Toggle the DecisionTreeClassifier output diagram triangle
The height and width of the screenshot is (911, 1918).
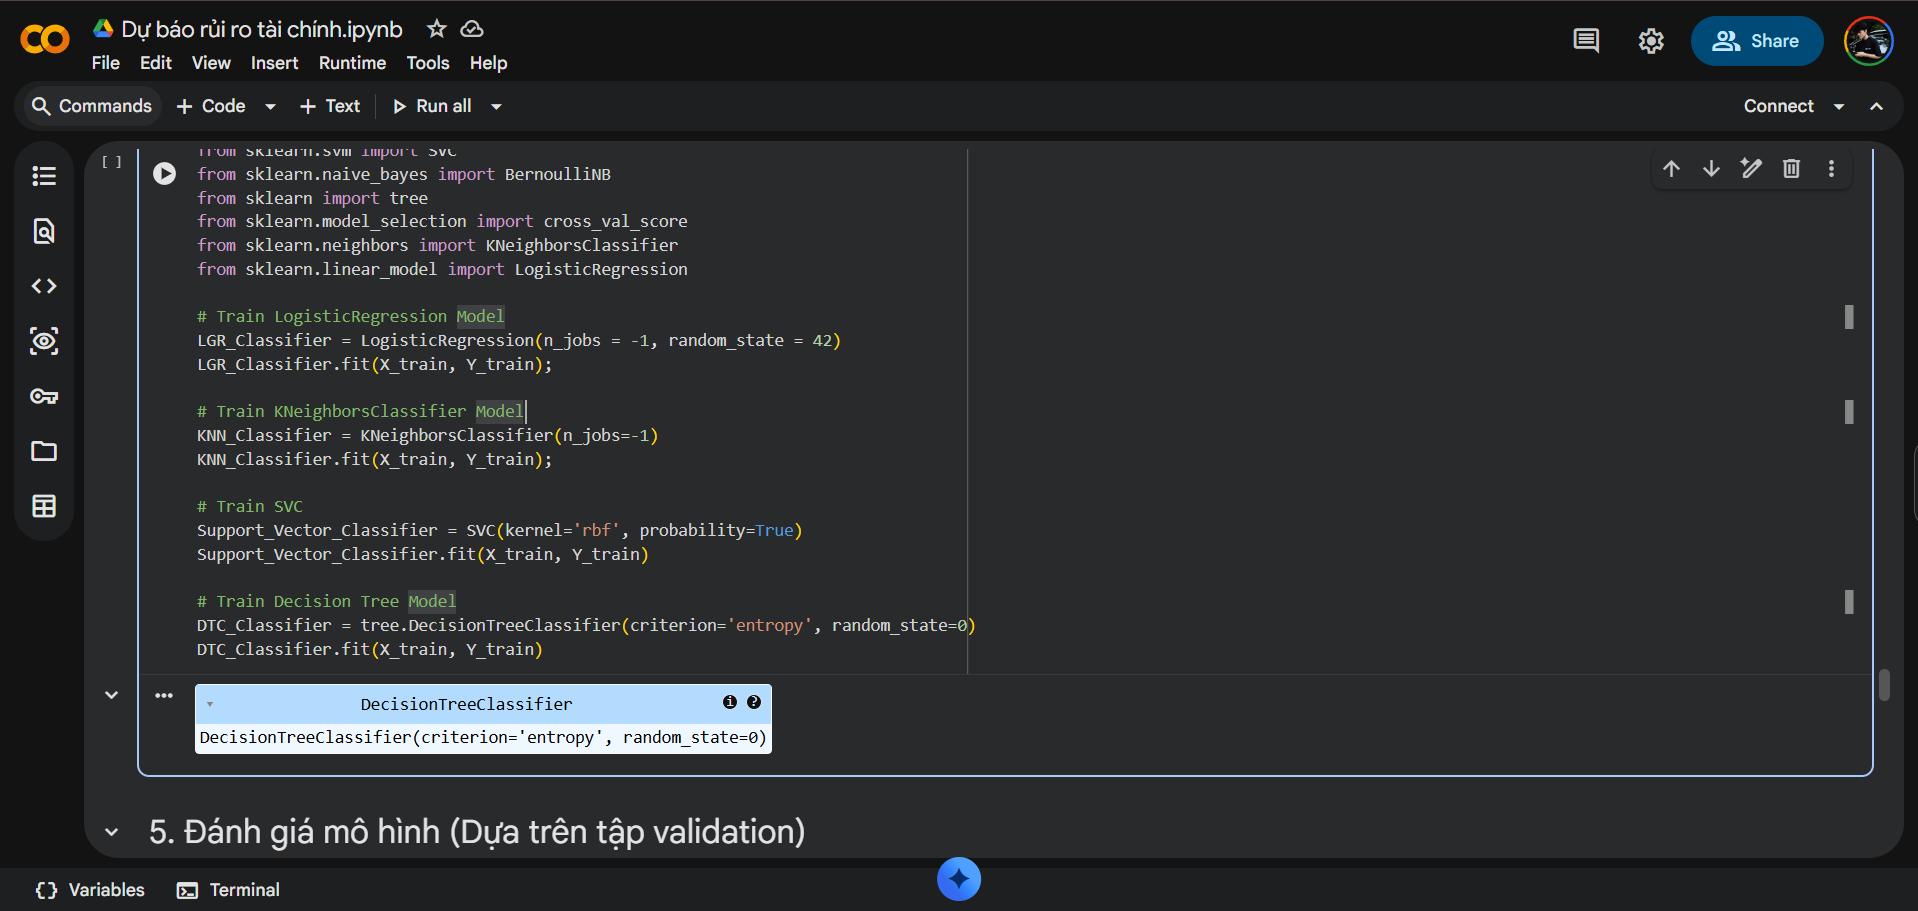210,704
